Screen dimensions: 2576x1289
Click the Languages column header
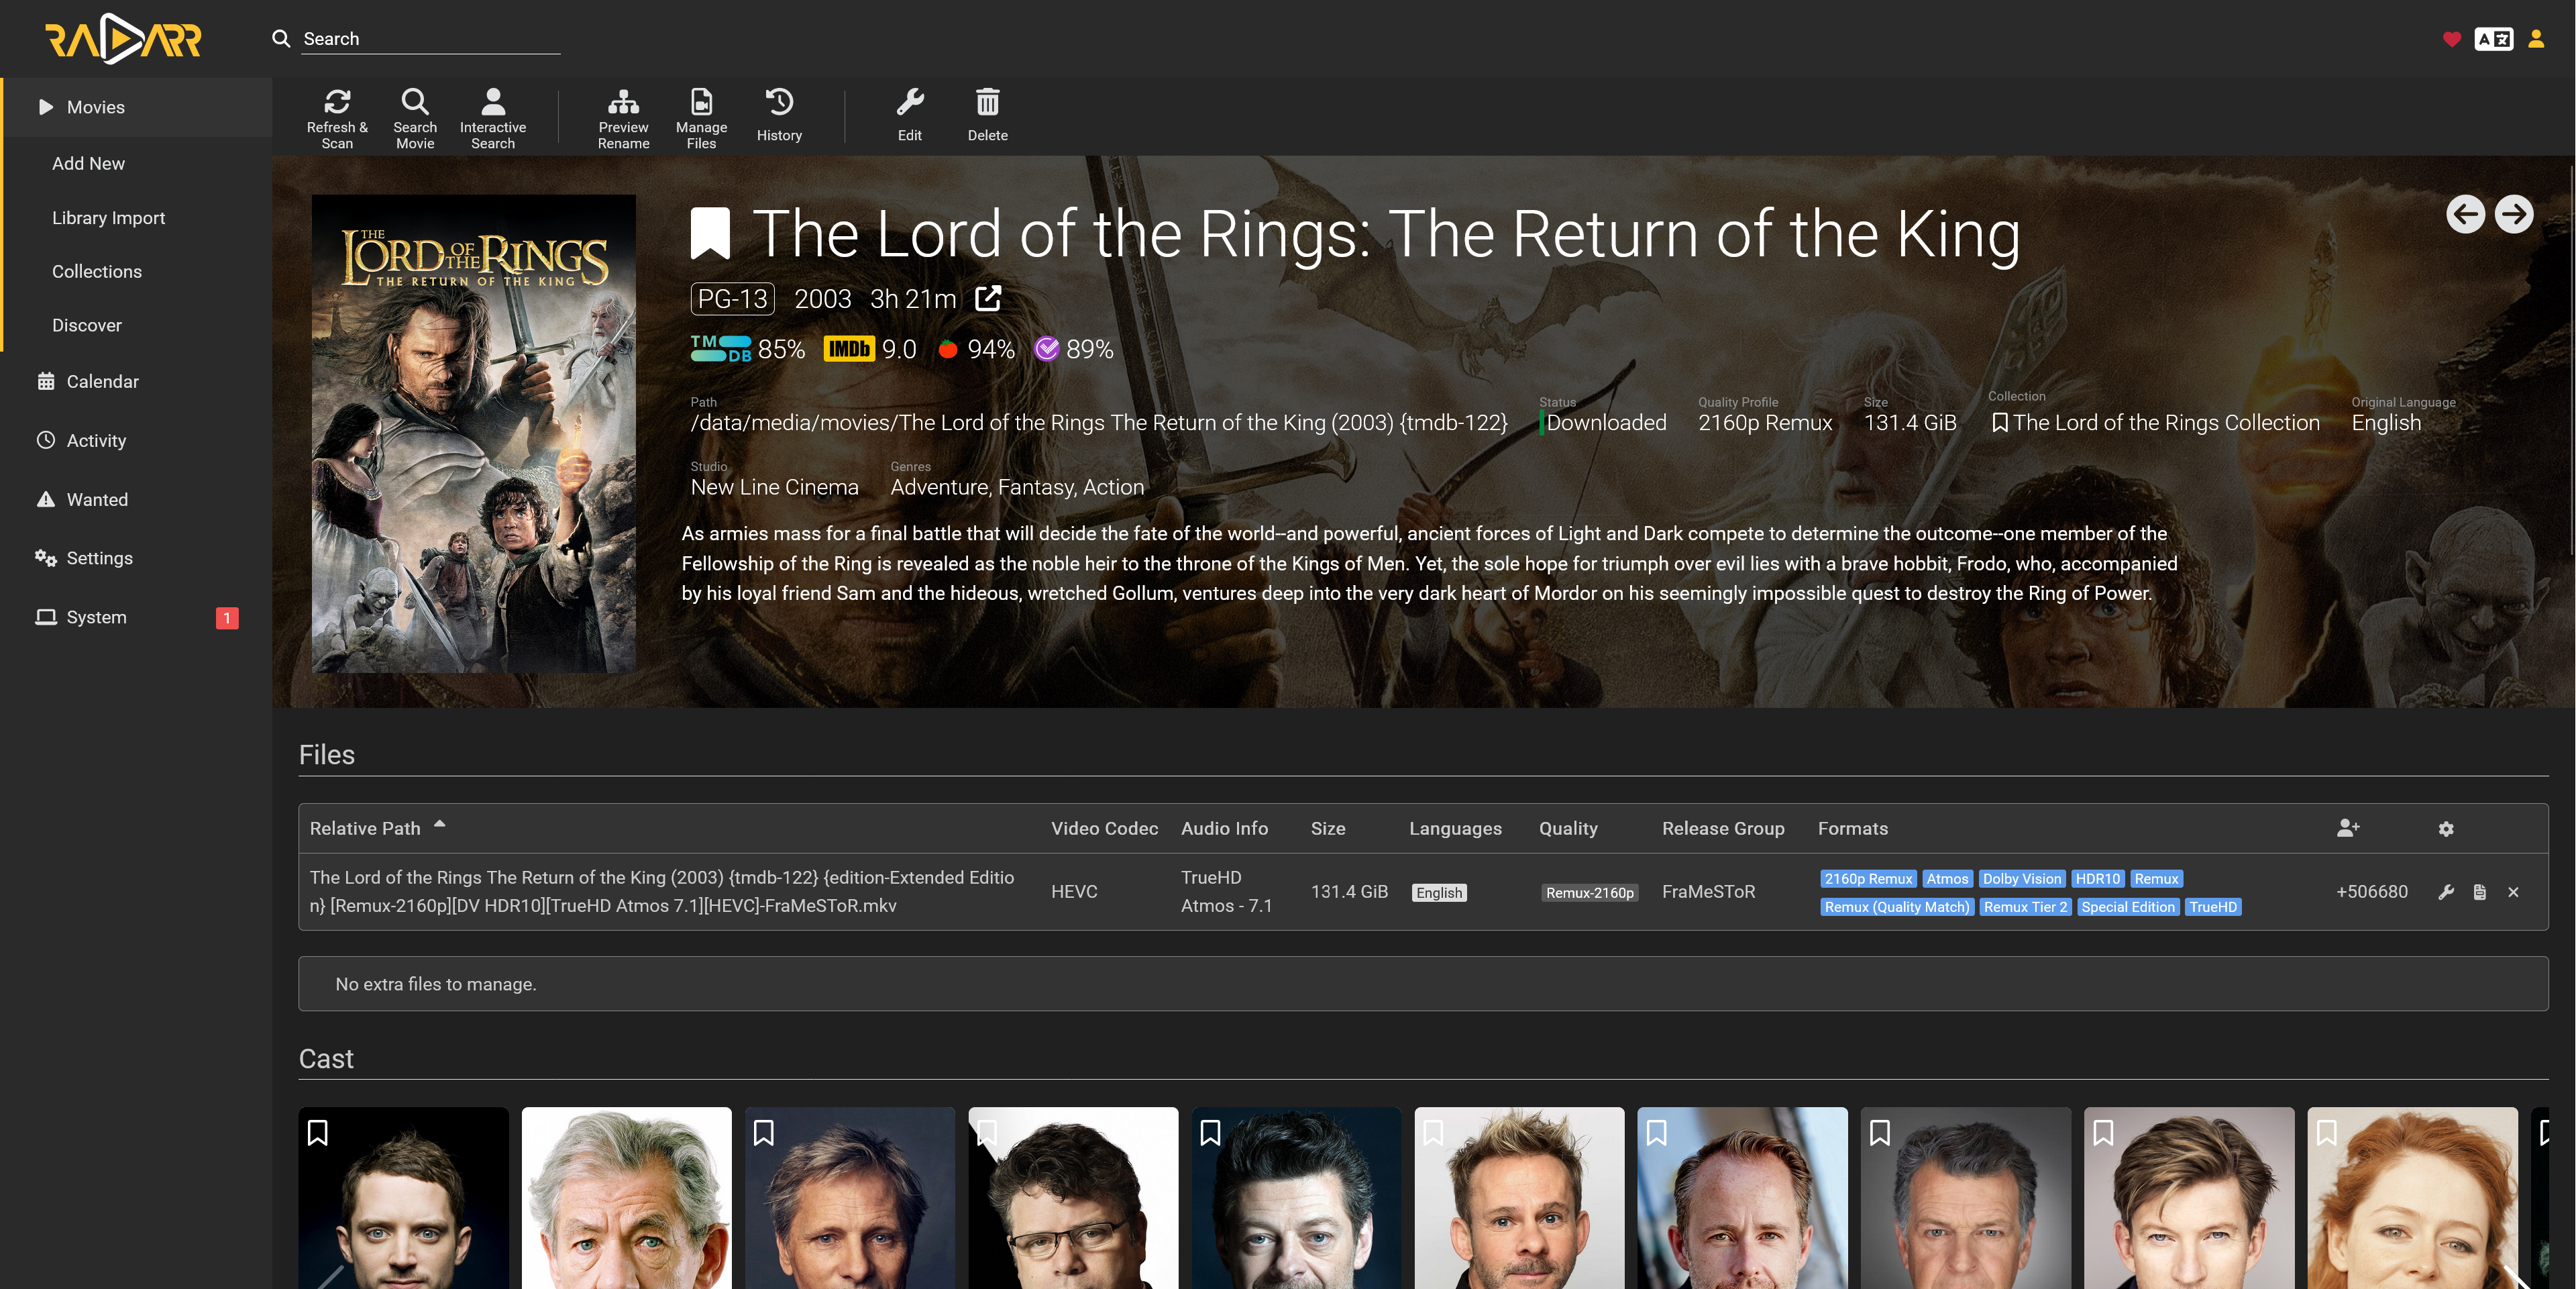tap(1455, 828)
